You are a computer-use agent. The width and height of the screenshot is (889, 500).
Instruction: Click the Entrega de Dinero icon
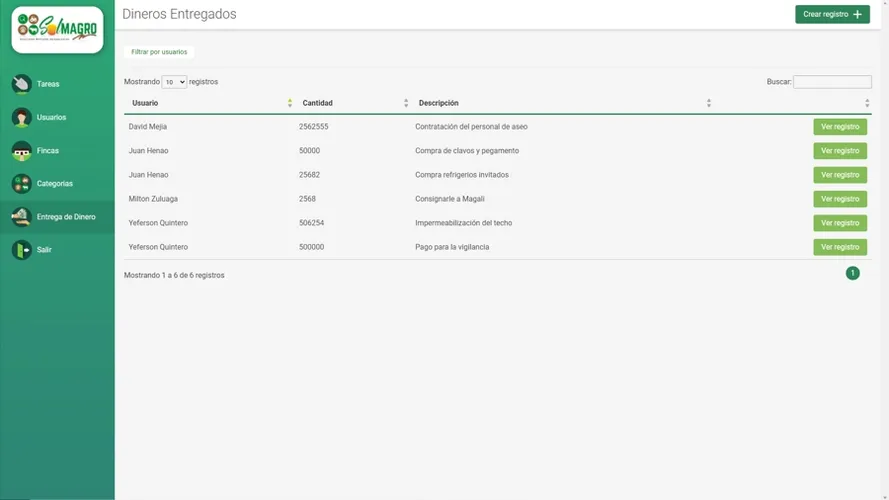21,217
